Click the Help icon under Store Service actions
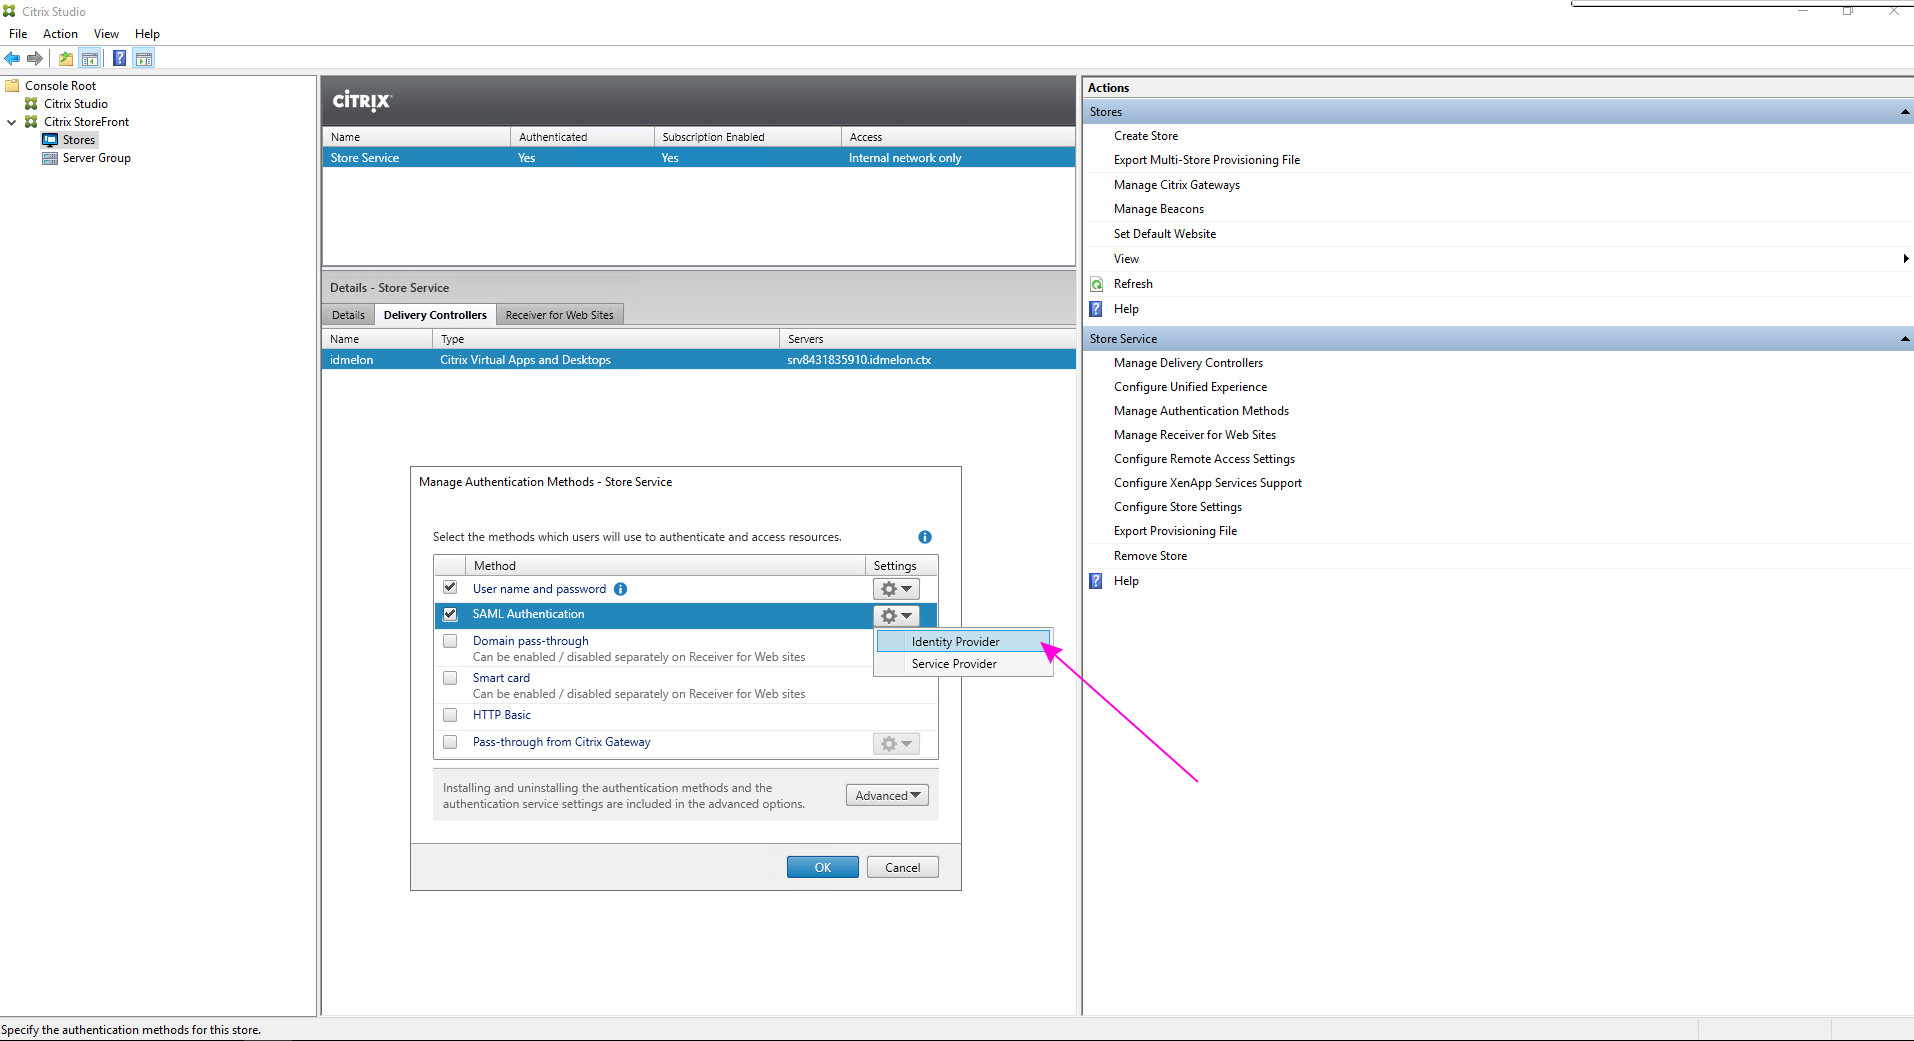The width and height of the screenshot is (1914, 1041). point(1097,581)
